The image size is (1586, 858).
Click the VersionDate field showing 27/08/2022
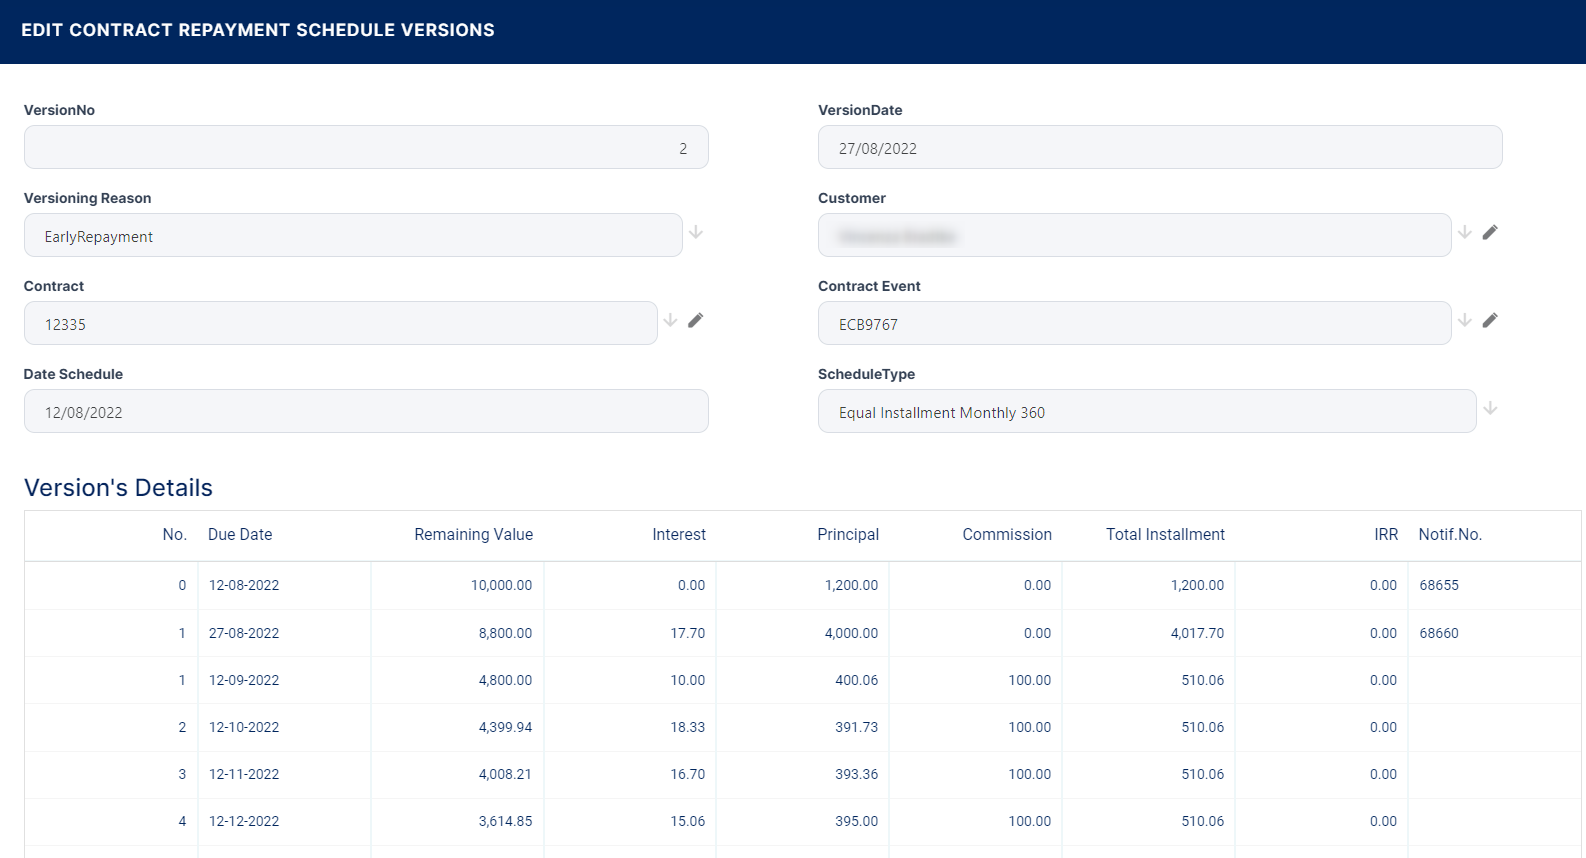(x=1160, y=148)
